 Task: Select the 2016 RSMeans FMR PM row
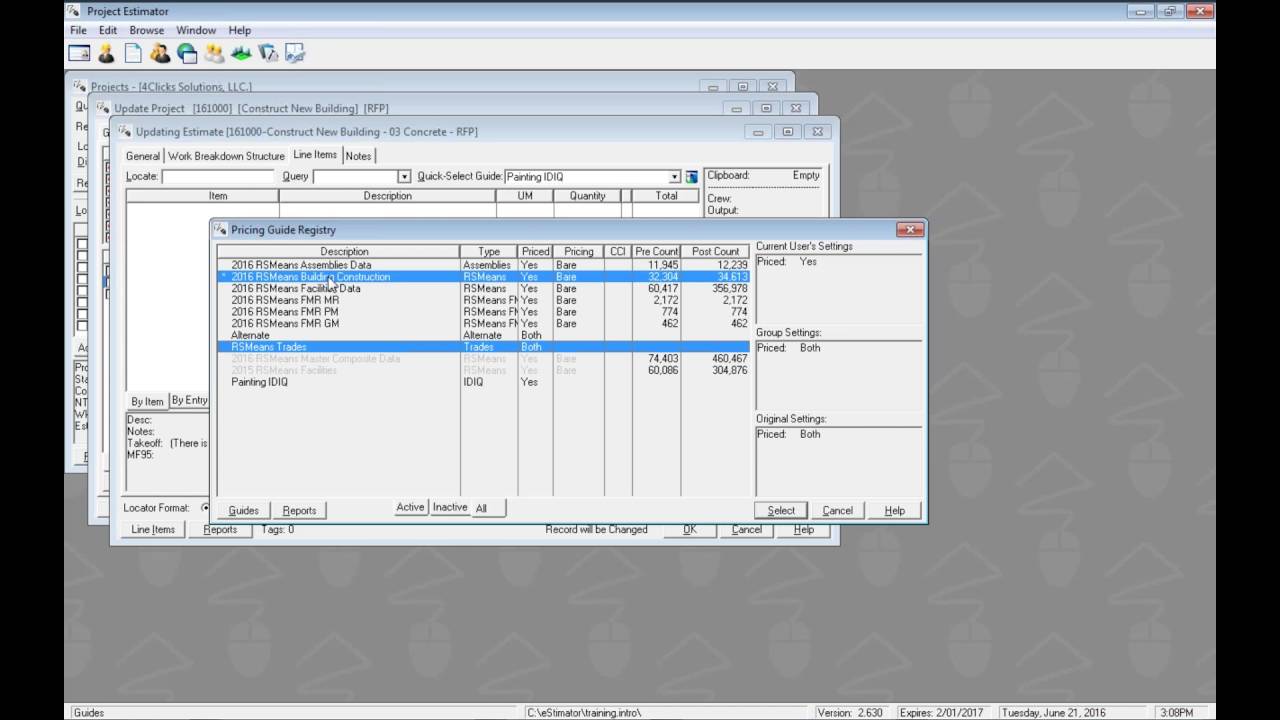tap(483, 312)
